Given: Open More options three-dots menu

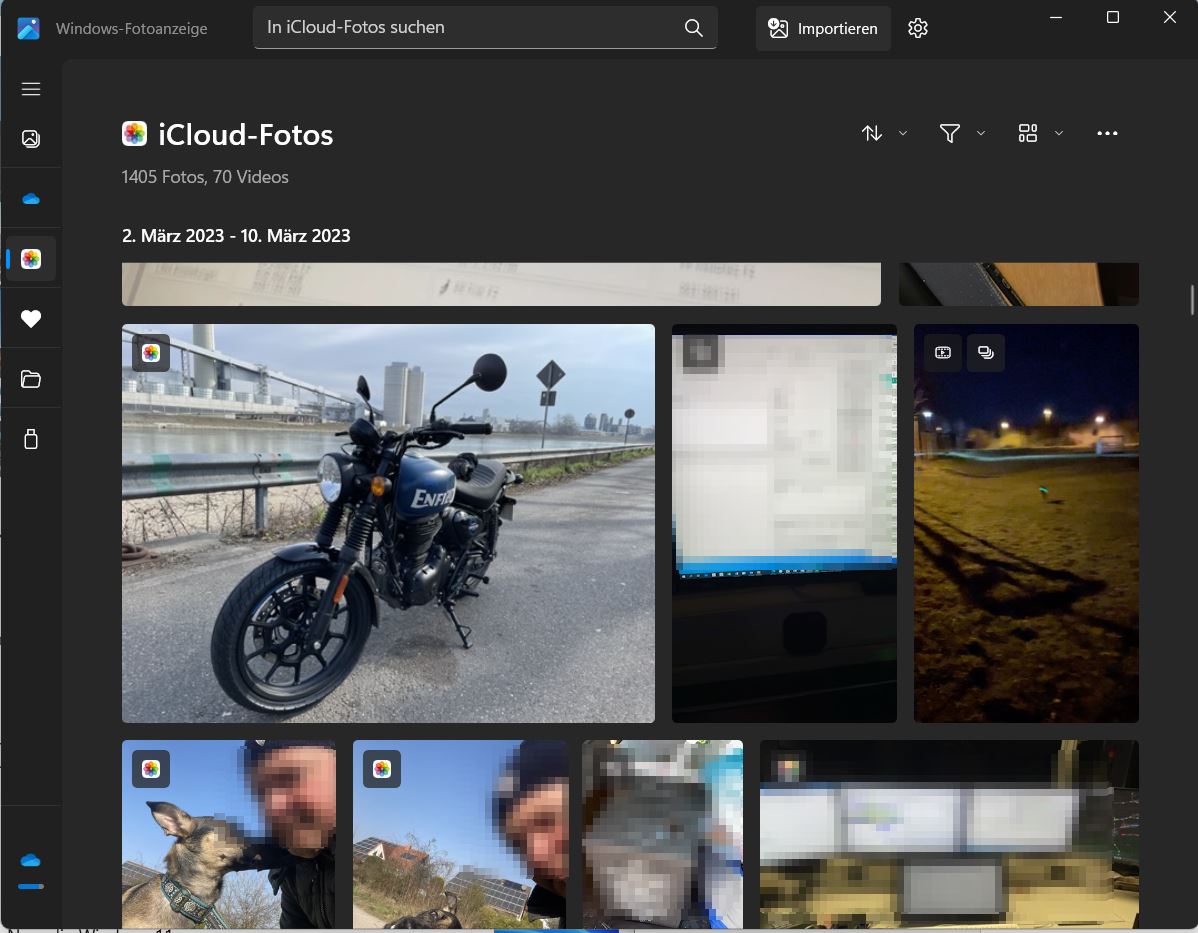Looking at the screenshot, I should [x=1107, y=133].
